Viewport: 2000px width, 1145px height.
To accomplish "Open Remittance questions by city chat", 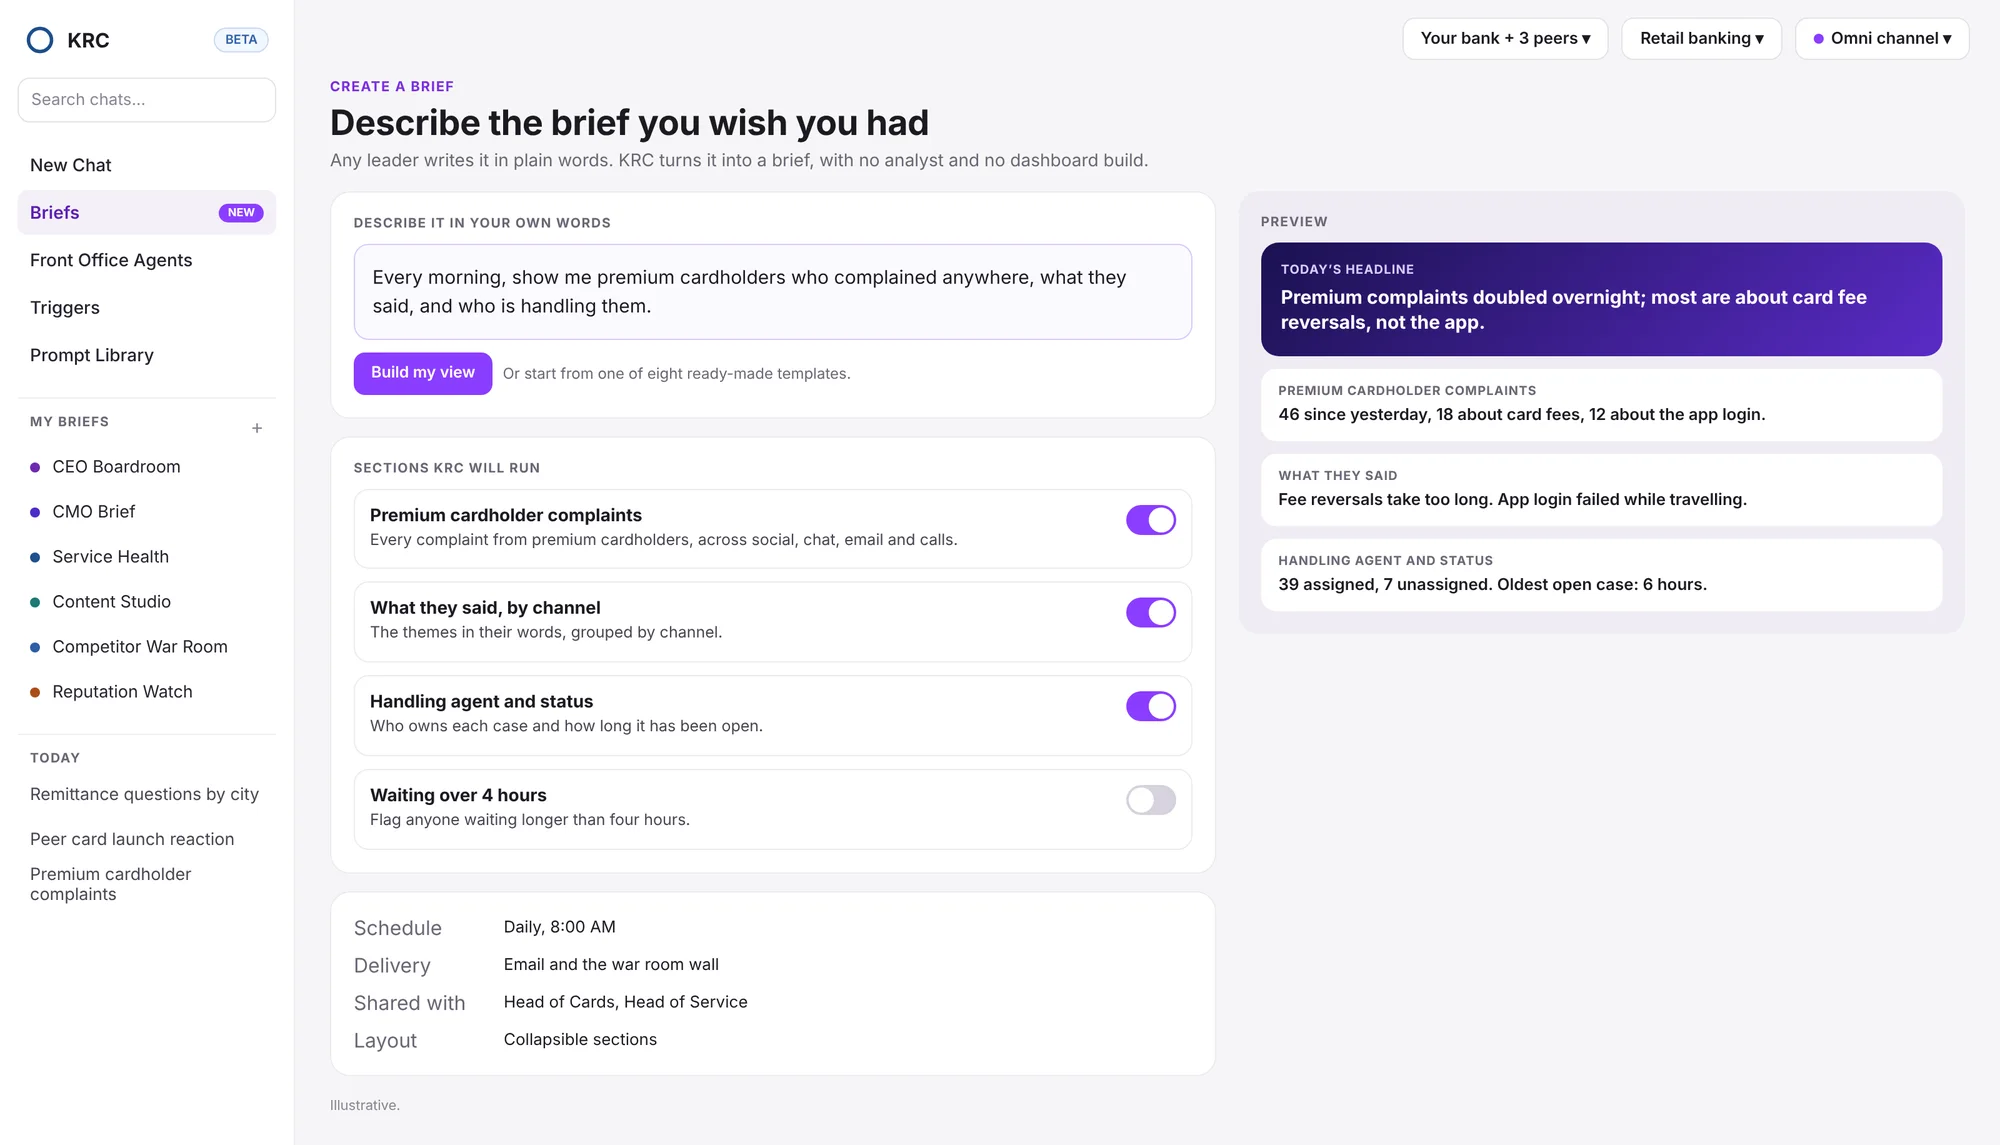I will coord(144,794).
